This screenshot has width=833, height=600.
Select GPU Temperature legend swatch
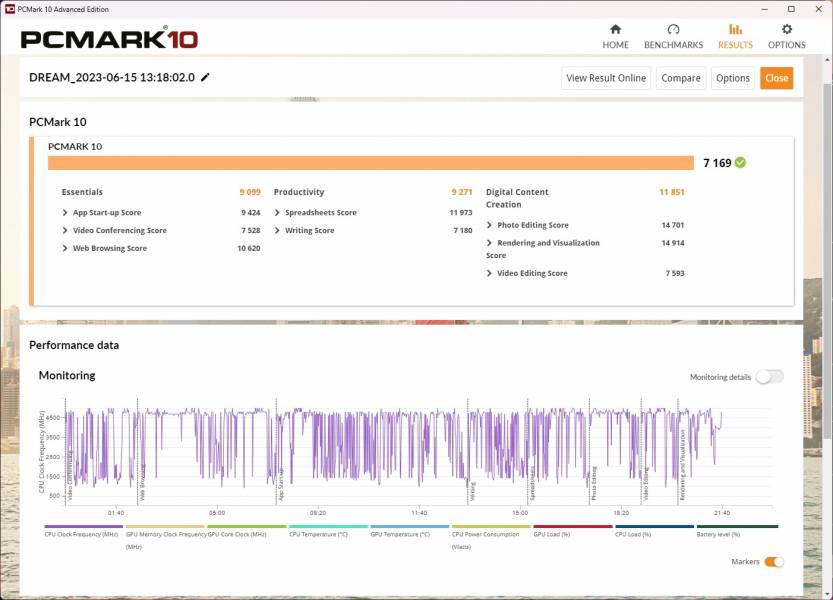[x=410, y=527]
